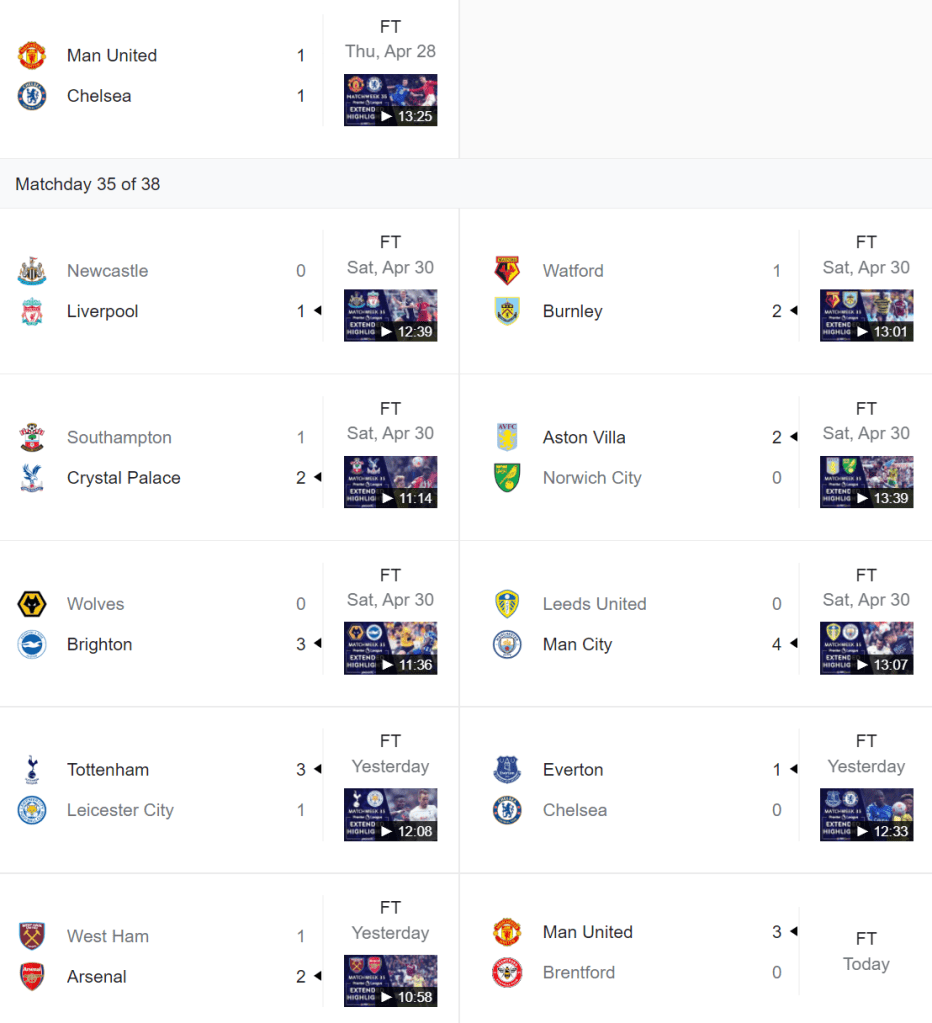932x1023 pixels.
Task: Click the Arsenal club crest icon
Action: coord(32,977)
